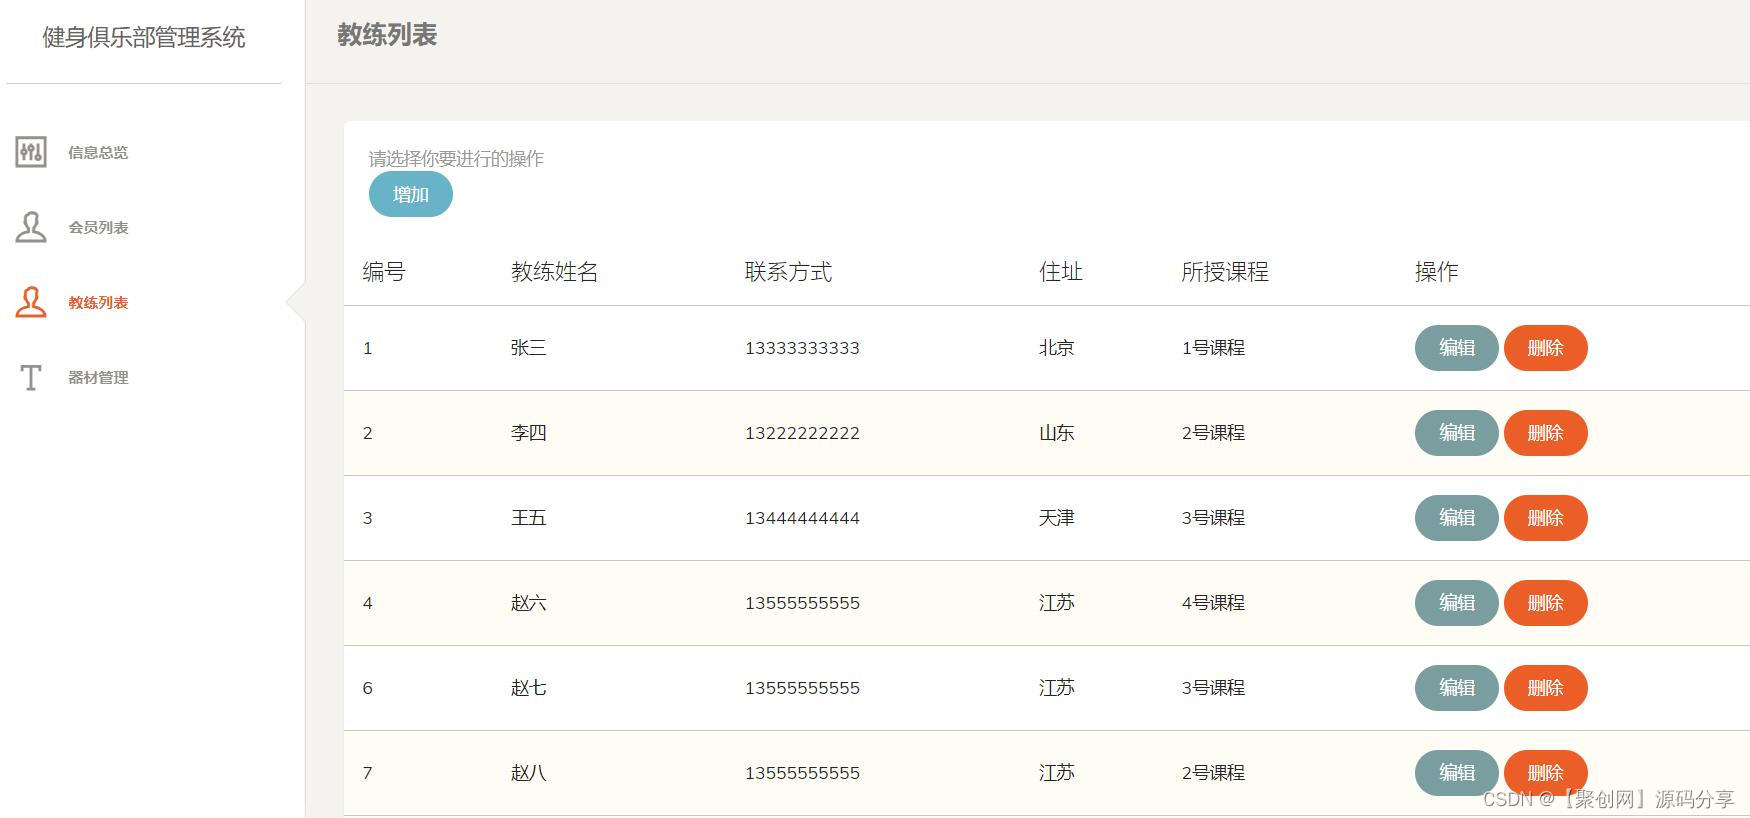
Task: Click 赵八's course cell 2号课程
Action: (x=1213, y=773)
